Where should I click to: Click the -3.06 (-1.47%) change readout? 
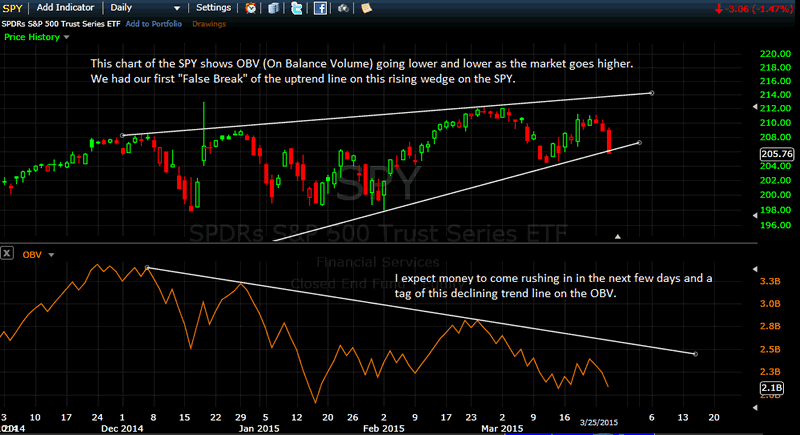[754, 9]
